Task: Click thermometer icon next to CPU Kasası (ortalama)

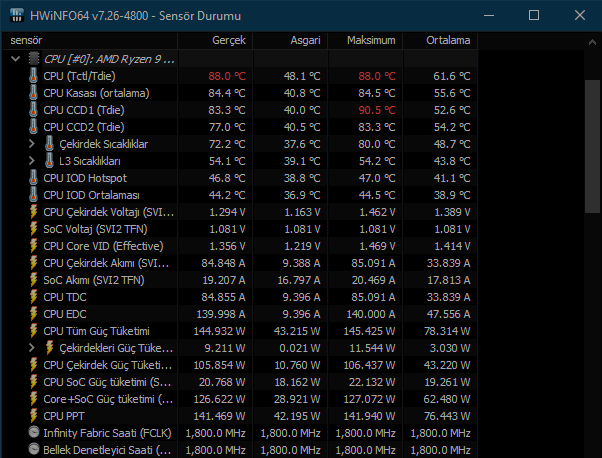Action: (x=34, y=93)
